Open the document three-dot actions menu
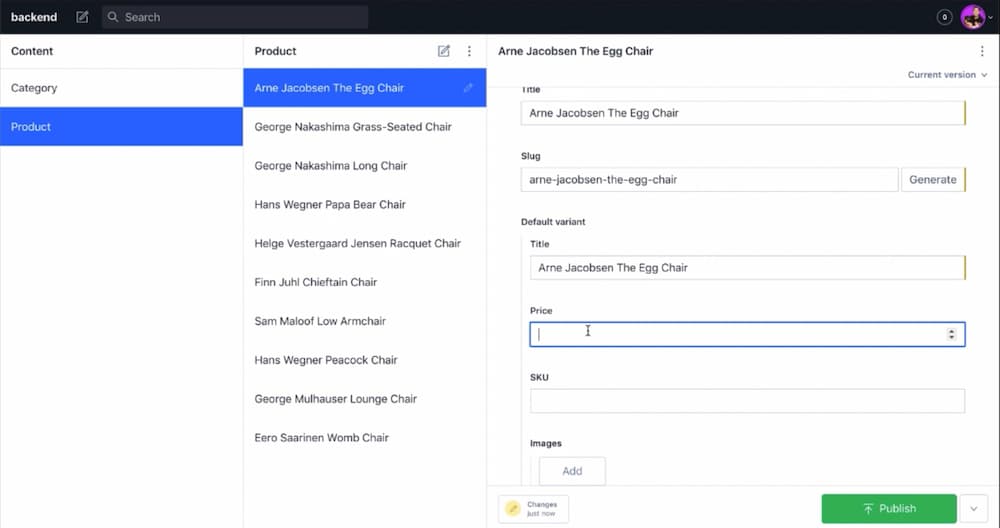The image size is (1000, 528). pos(982,51)
